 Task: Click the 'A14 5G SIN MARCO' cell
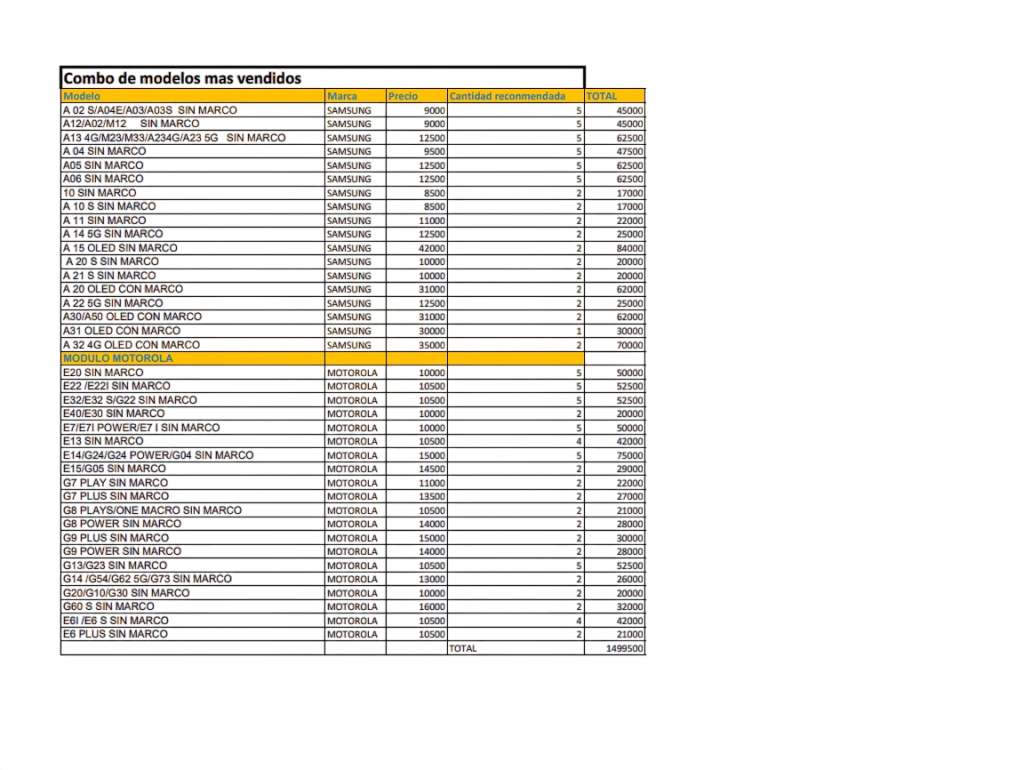114,234
